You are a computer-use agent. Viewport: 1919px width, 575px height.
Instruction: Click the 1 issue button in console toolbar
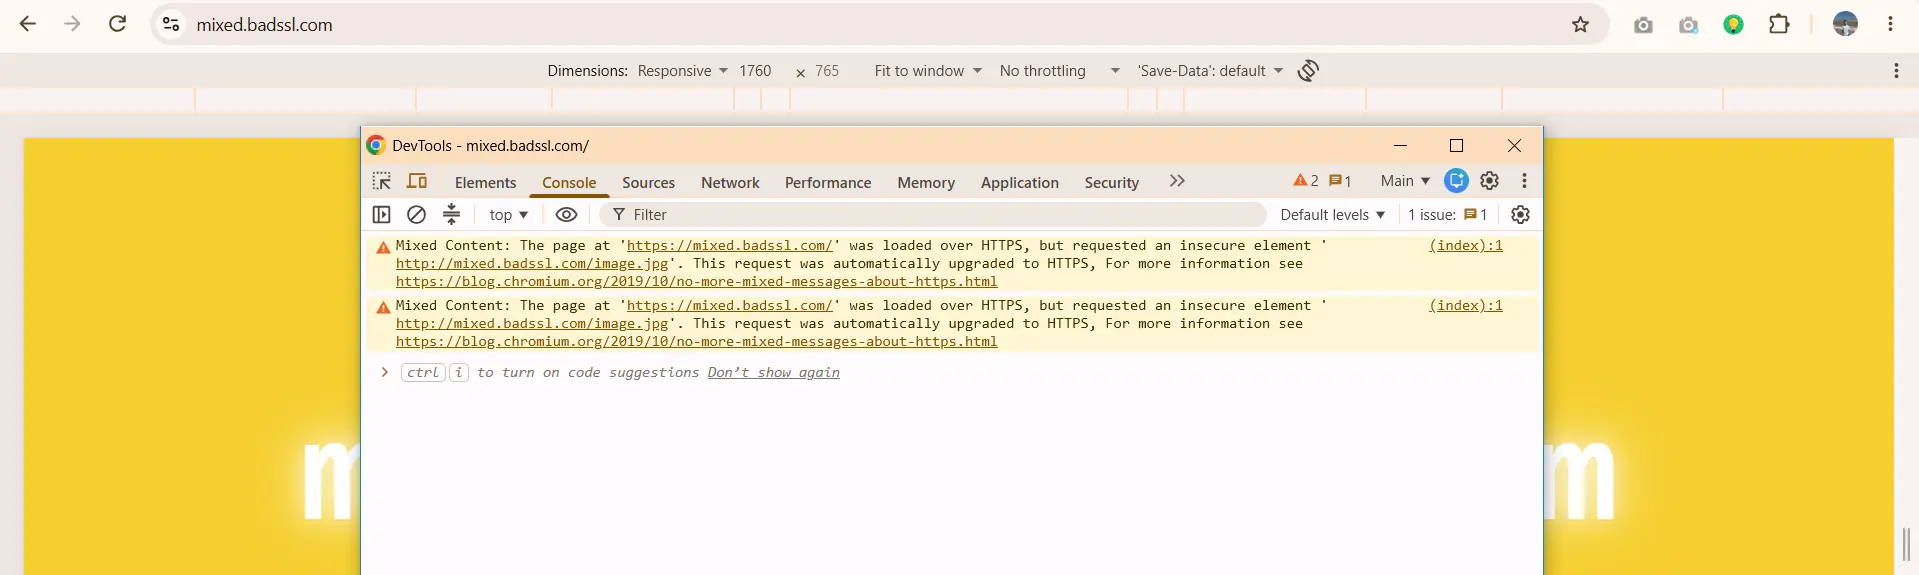1447,215
